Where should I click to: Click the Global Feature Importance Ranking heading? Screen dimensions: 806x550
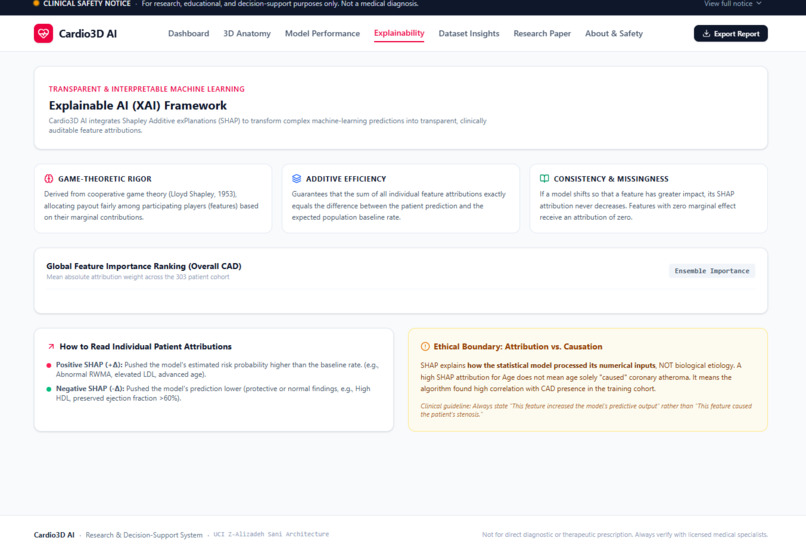[x=144, y=266]
